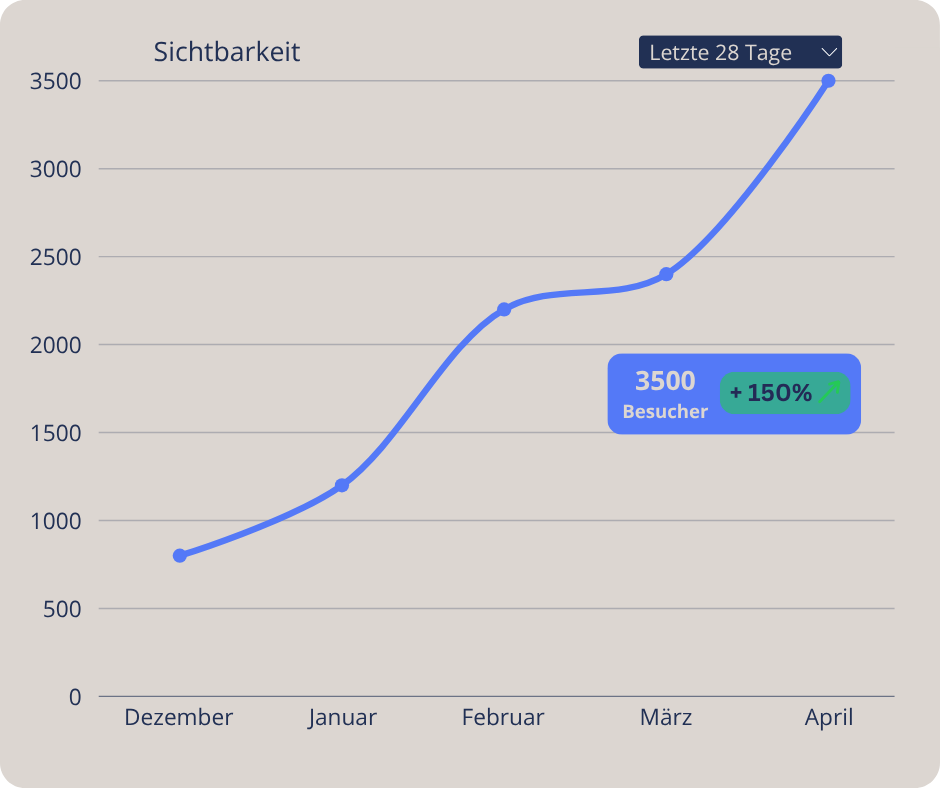Click the Januar axis label
Screen dimensions: 940x788
342,718
